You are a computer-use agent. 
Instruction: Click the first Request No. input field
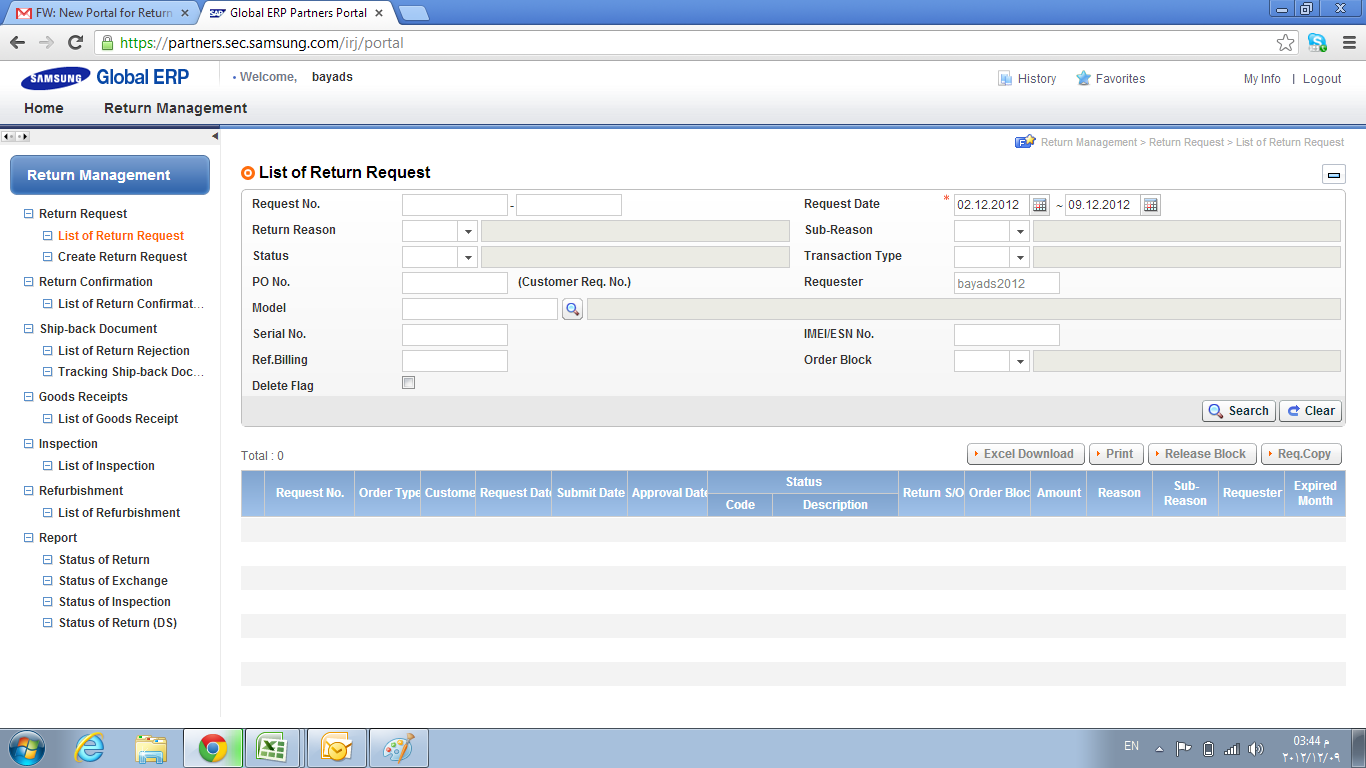pos(455,205)
